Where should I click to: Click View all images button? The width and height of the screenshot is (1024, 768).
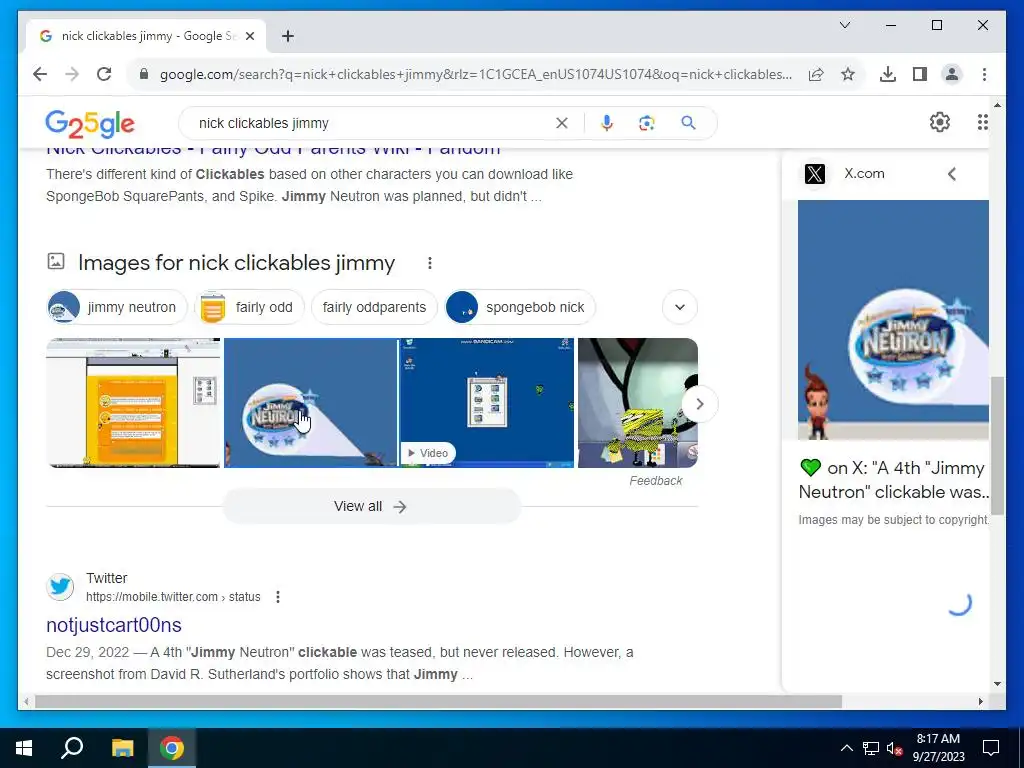[x=371, y=506]
